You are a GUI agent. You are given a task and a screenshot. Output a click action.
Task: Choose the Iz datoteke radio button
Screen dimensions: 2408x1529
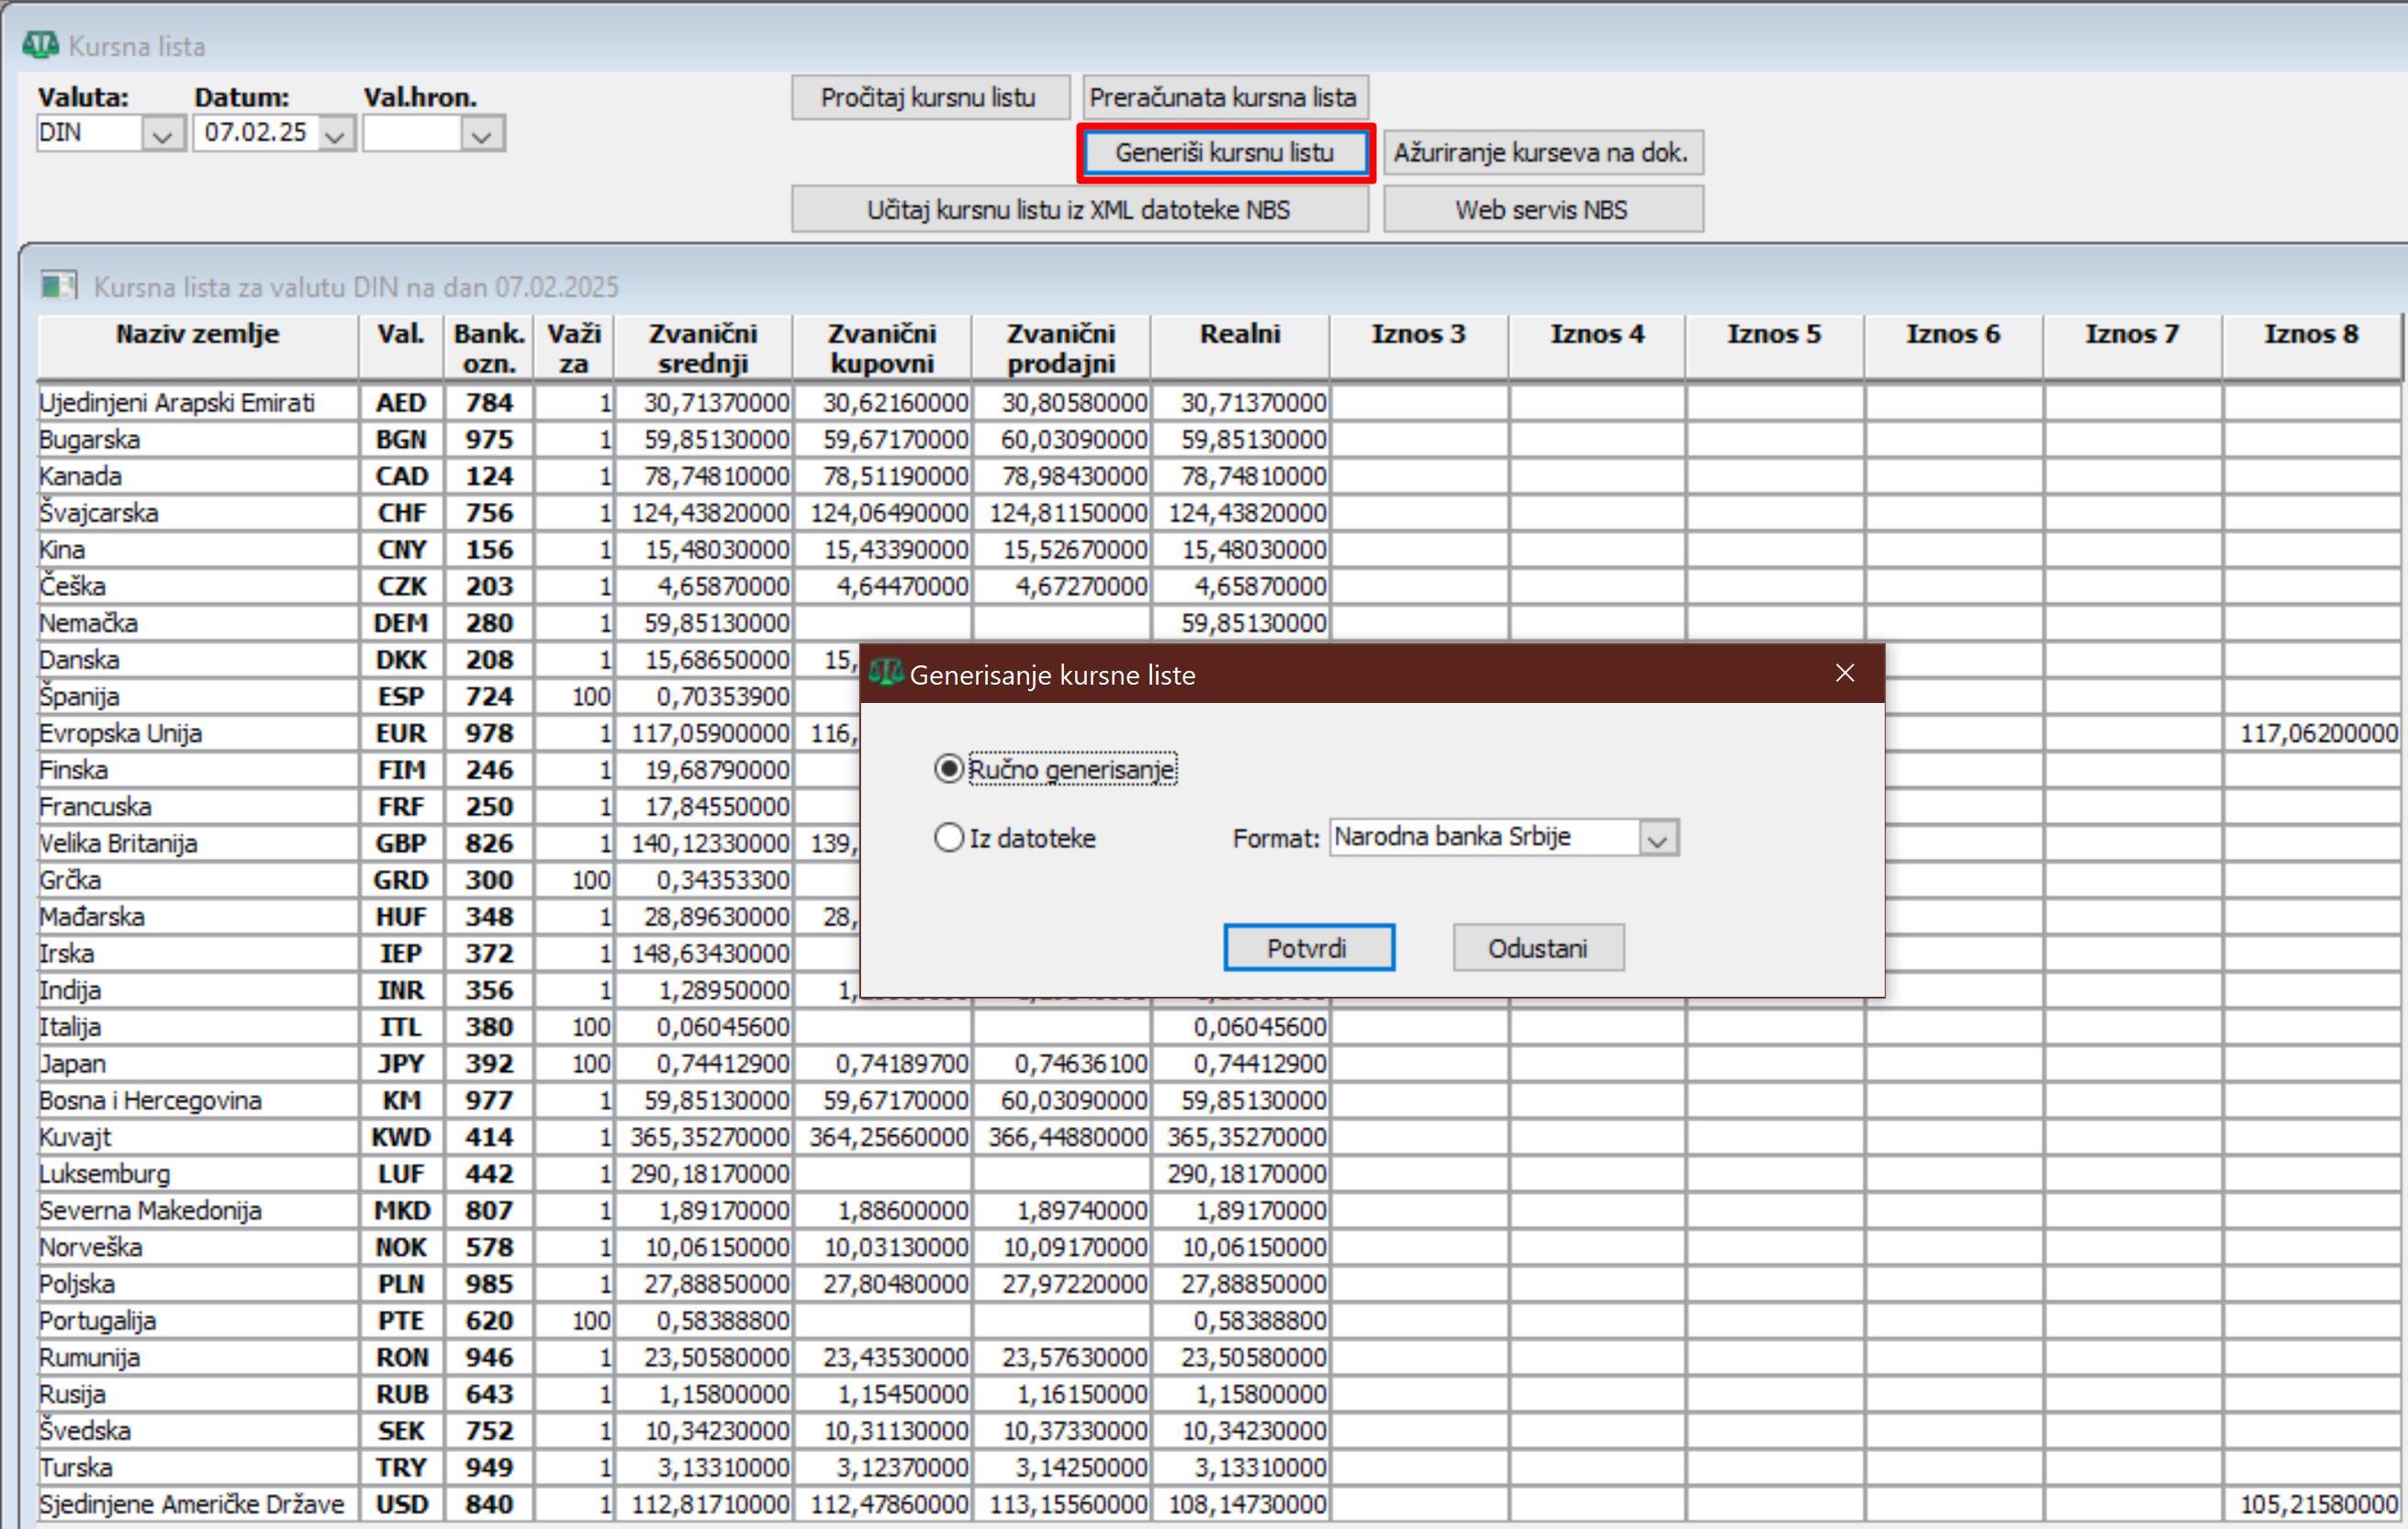click(x=948, y=837)
